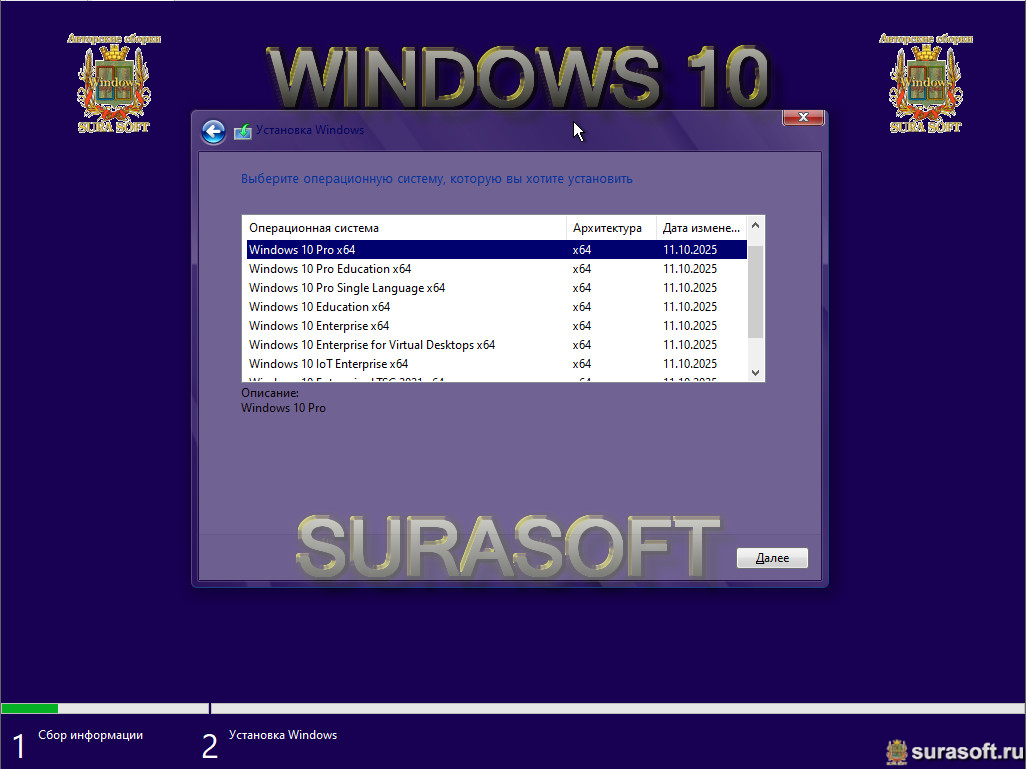Click the "Архитектура" column header
The image size is (1026, 769).
click(x=610, y=228)
